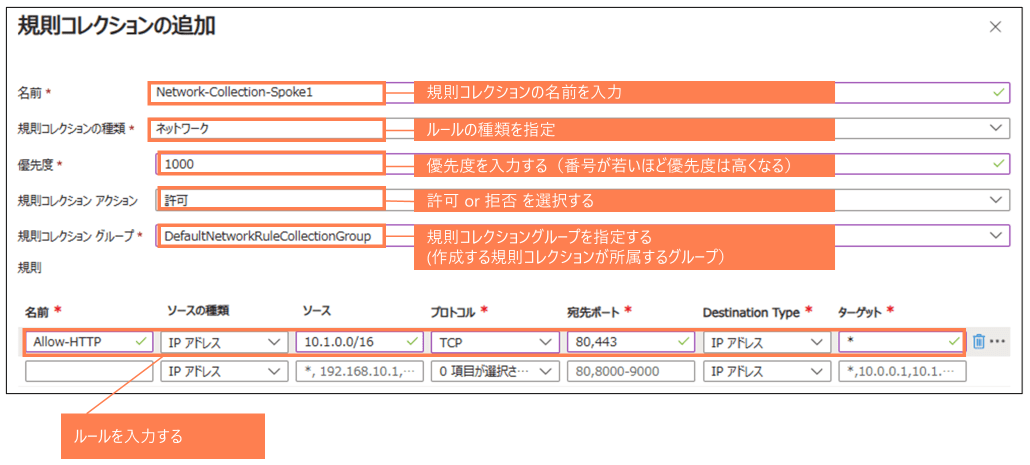
Task: Click the 優先度 field showing 1000
Action: 583,164
